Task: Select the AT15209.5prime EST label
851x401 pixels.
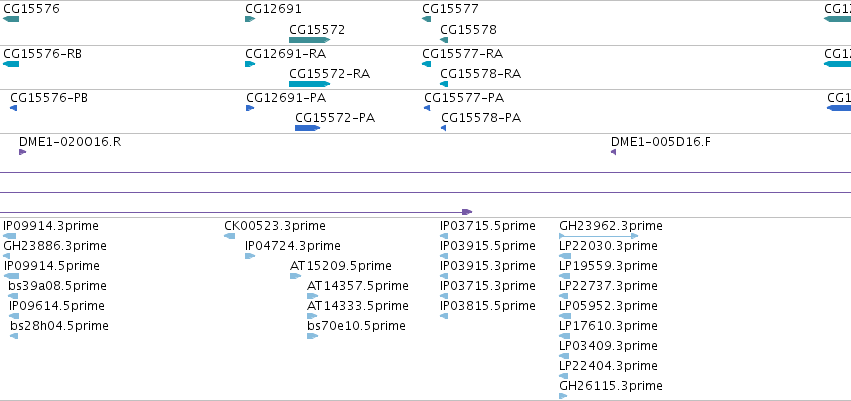Action: coord(340,266)
